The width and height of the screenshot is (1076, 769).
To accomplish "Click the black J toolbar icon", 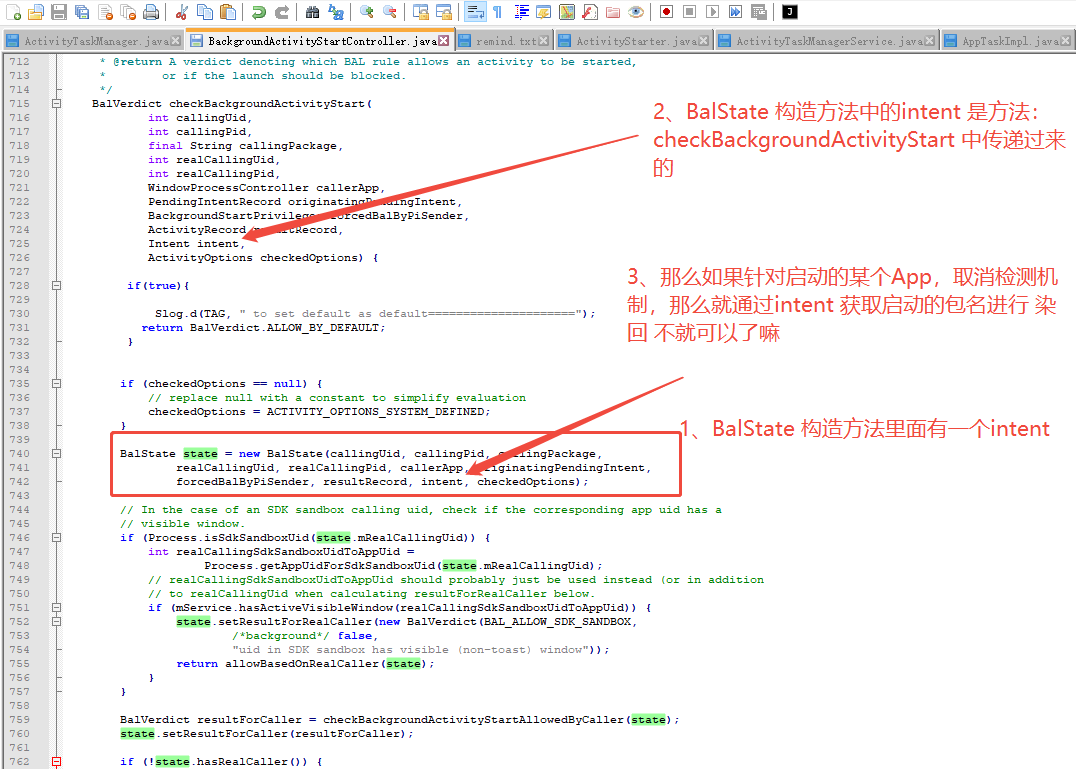I will [x=790, y=12].
